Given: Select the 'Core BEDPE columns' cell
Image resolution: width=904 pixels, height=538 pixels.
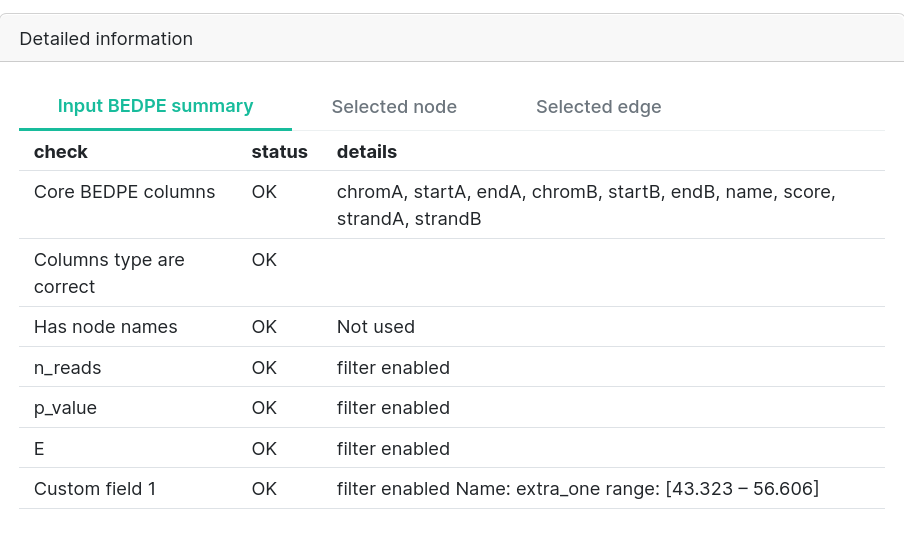Looking at the screenshot, I should point(125,191).
